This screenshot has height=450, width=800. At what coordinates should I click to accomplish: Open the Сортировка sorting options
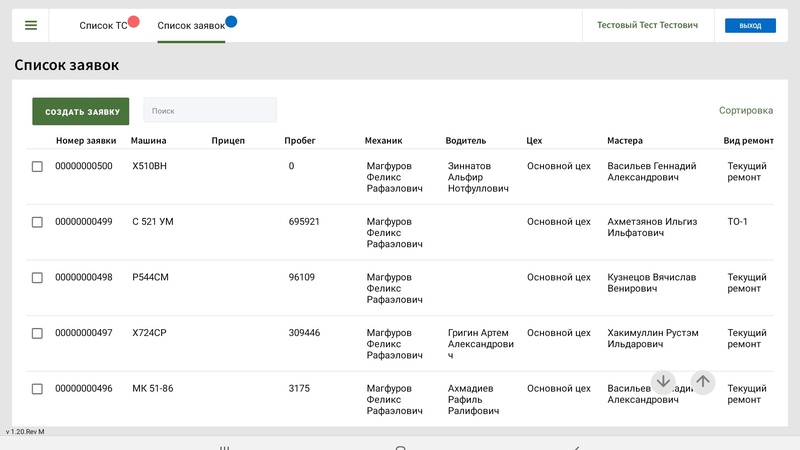click(x=746, y=111)
